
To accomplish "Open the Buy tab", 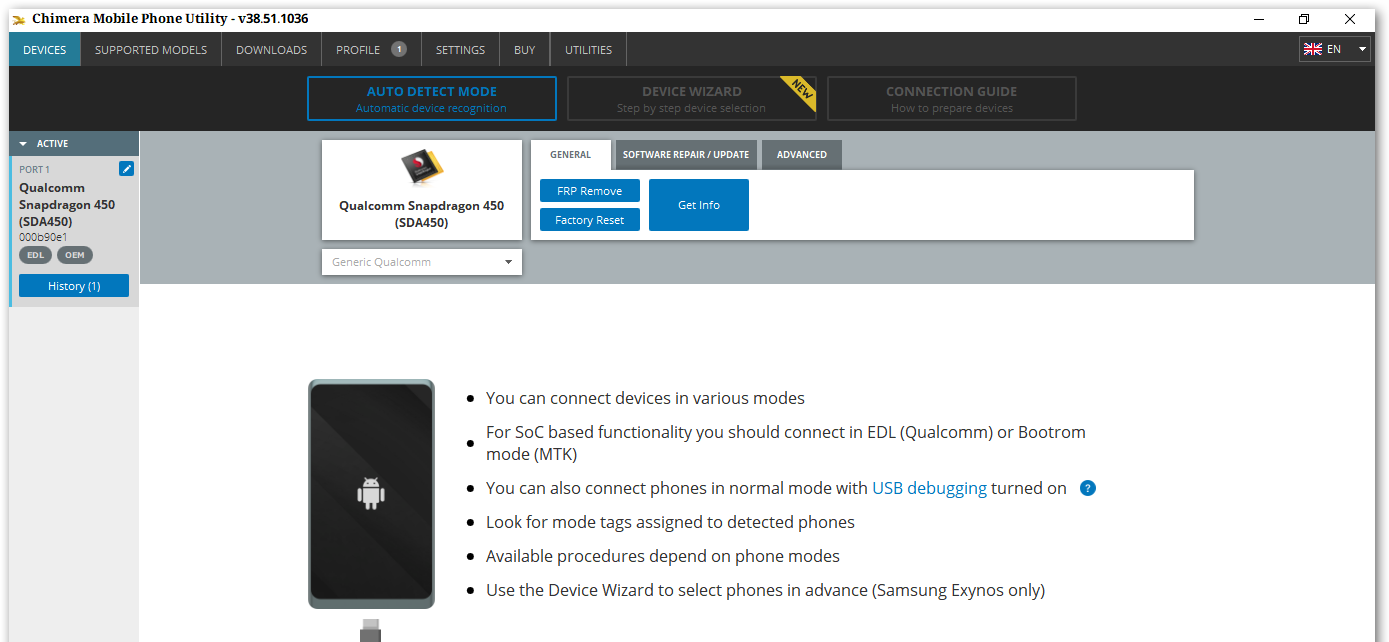I will pyautogui.click(x=525, y=49).
